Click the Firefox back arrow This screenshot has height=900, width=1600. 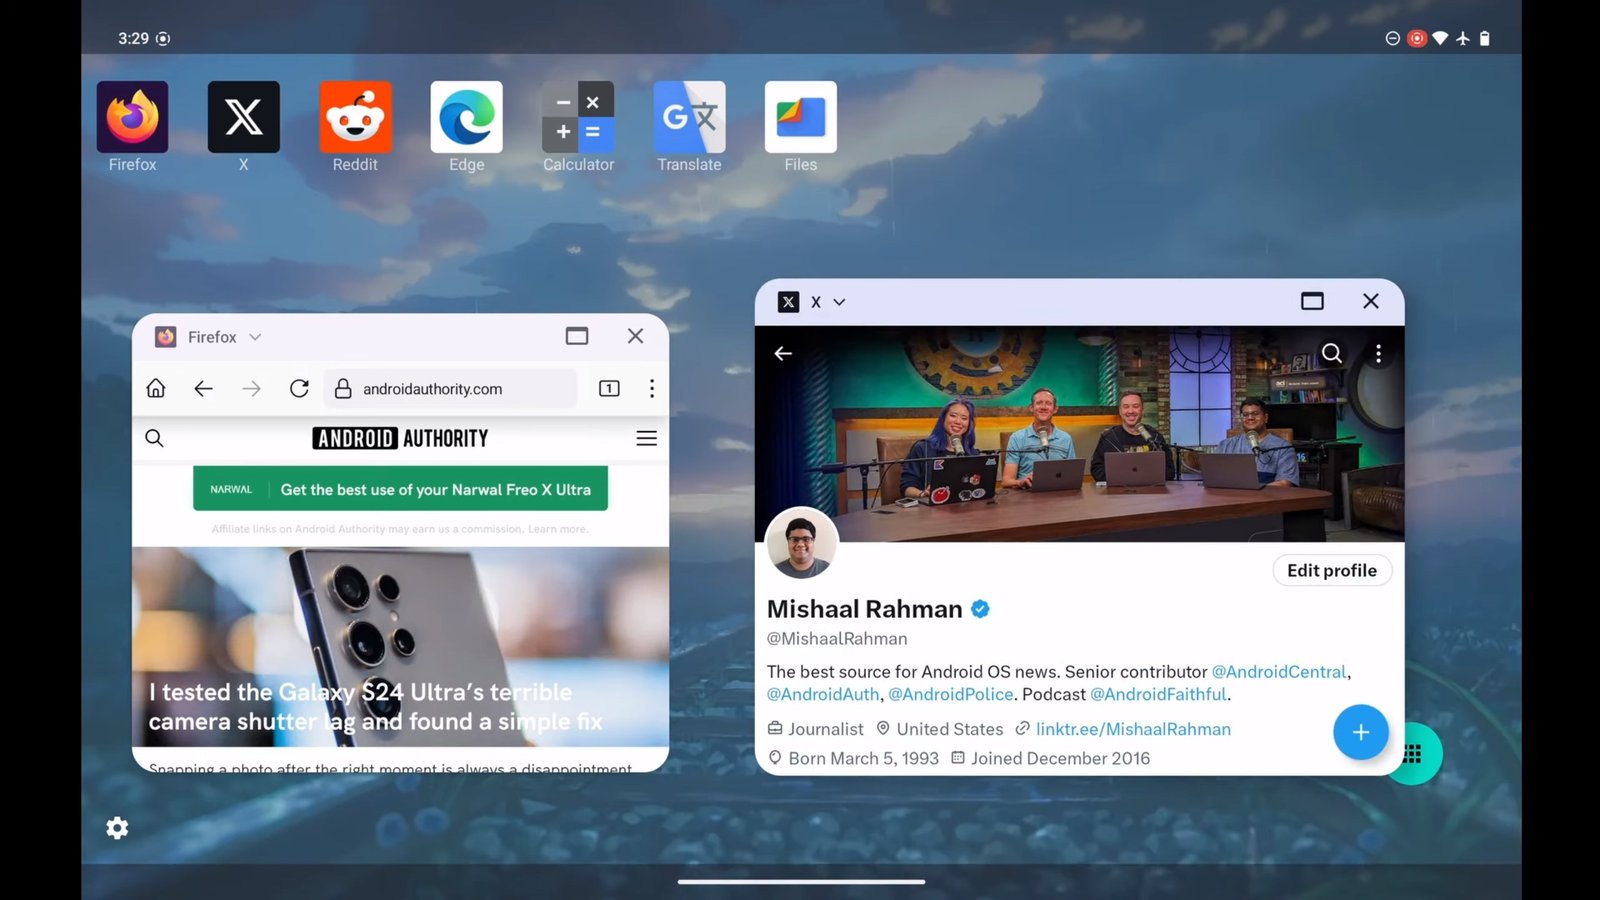point(203,388)
